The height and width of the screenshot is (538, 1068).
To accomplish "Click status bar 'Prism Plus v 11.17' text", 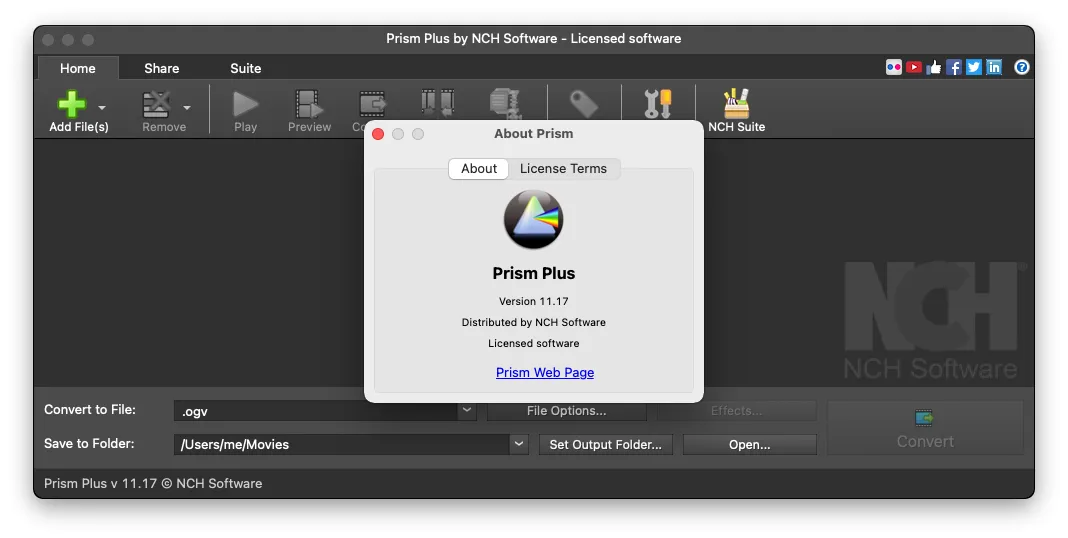I will coord(101,484).
